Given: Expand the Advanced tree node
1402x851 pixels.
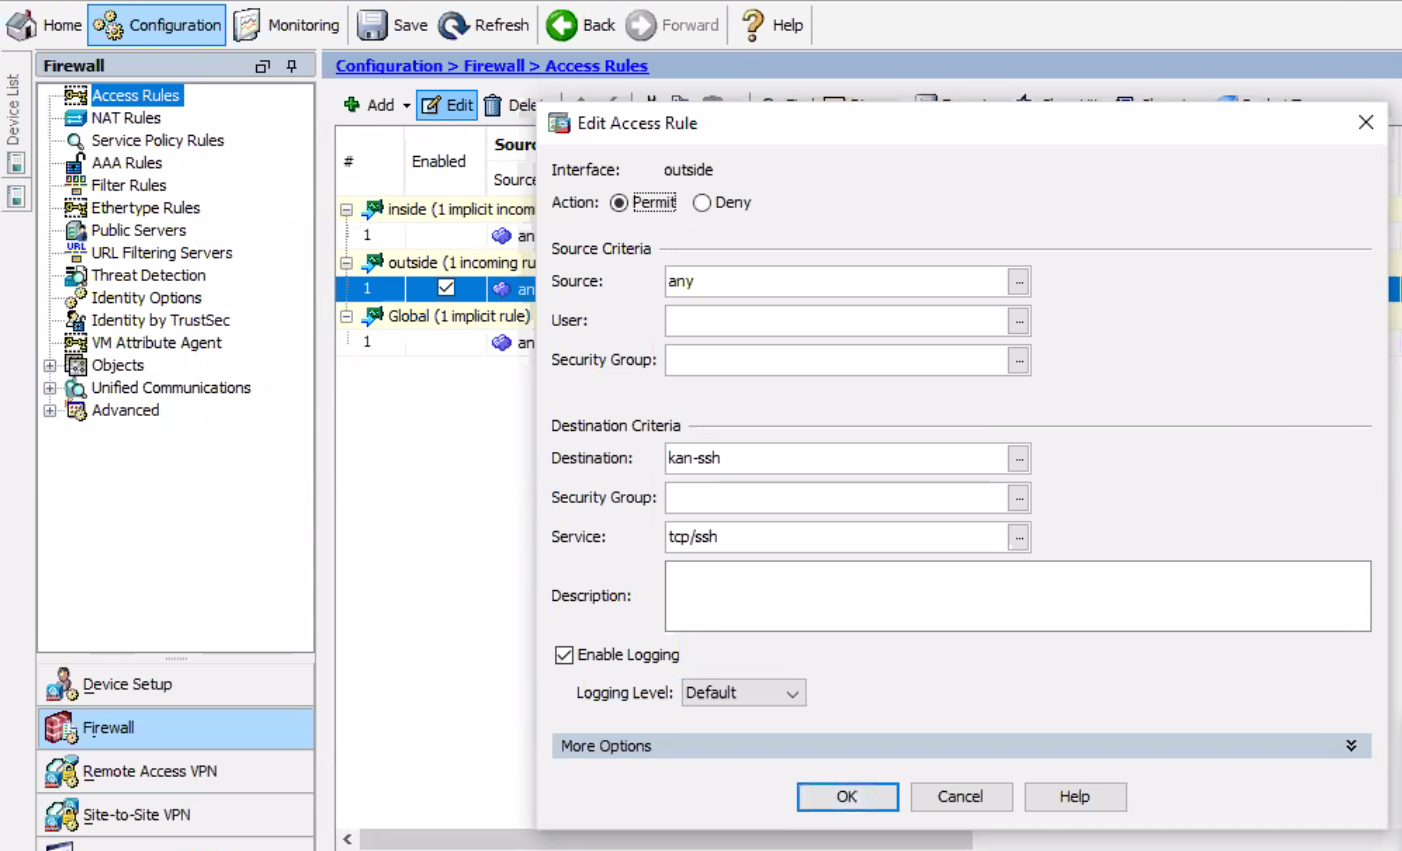Looking at the screenshot, I should tap(50, 410).
